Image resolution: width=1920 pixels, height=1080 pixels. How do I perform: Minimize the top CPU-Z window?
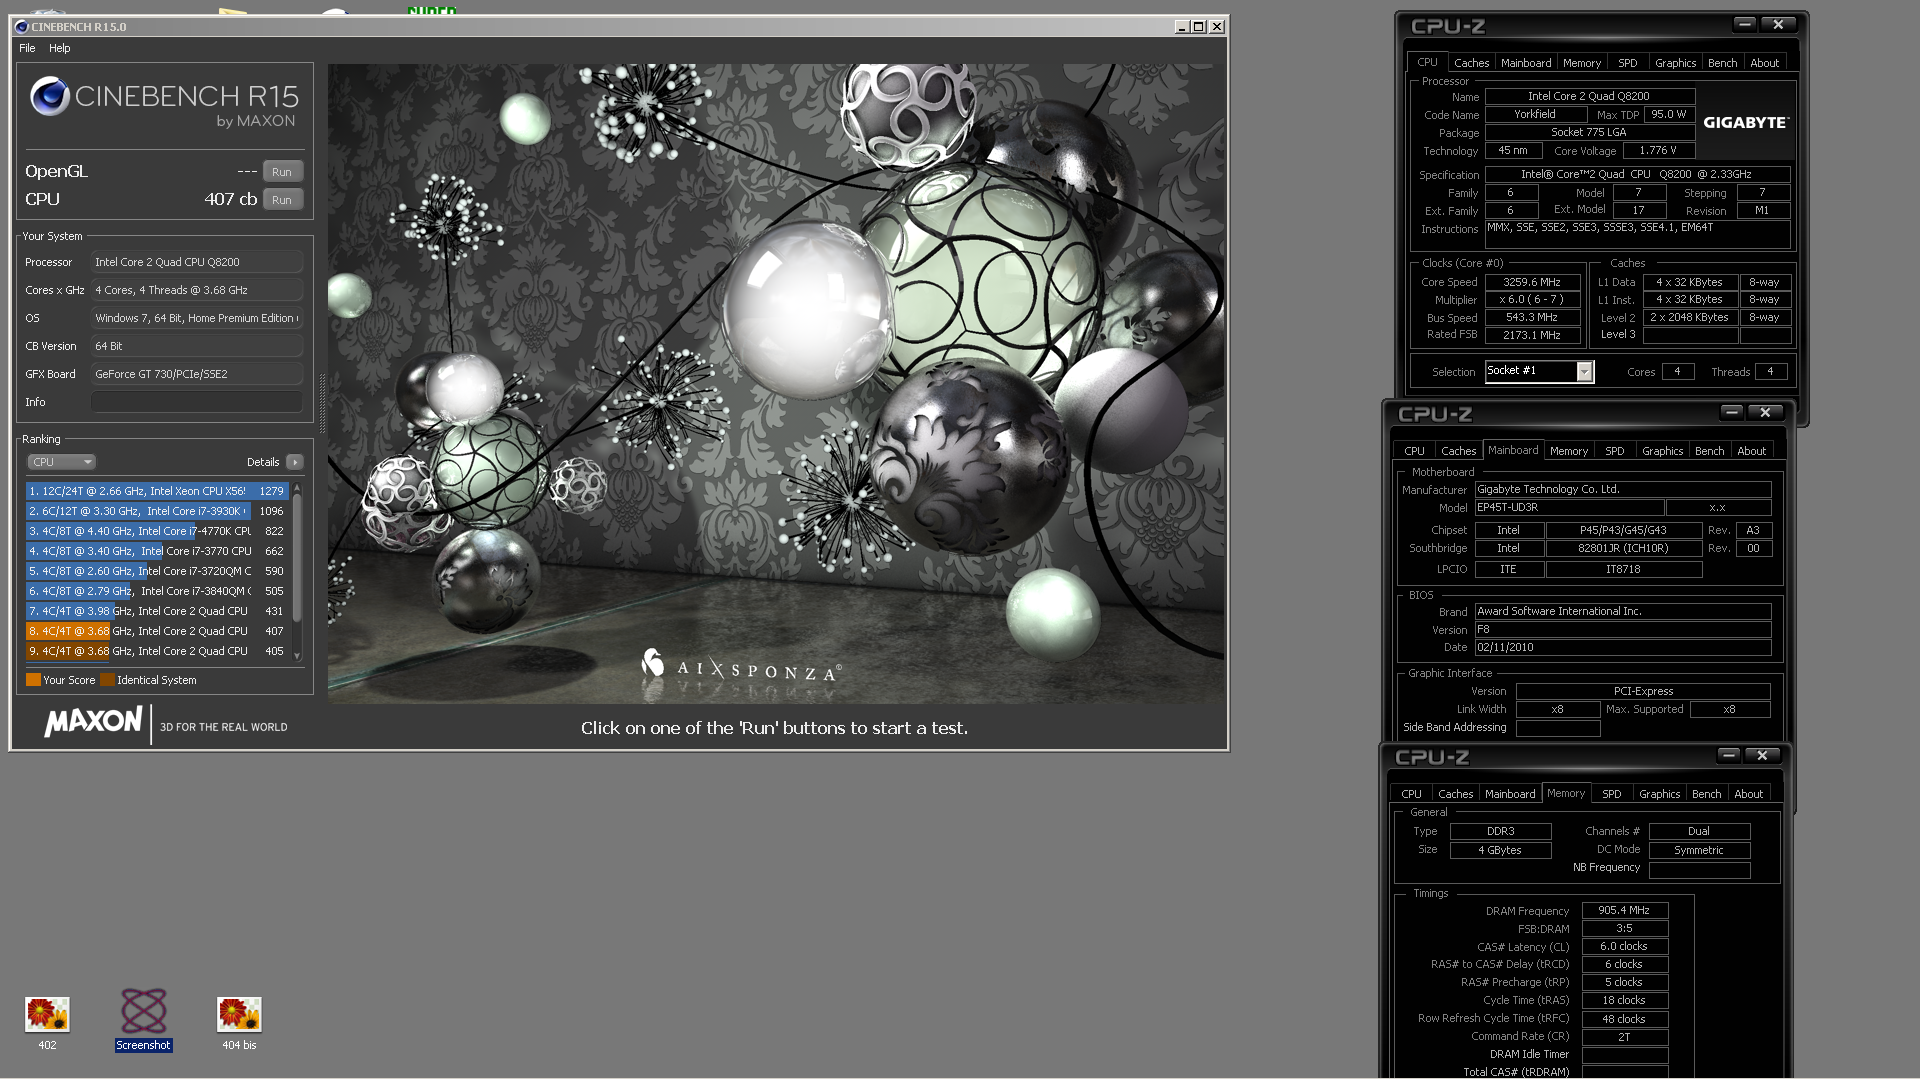coord(1745,24)
